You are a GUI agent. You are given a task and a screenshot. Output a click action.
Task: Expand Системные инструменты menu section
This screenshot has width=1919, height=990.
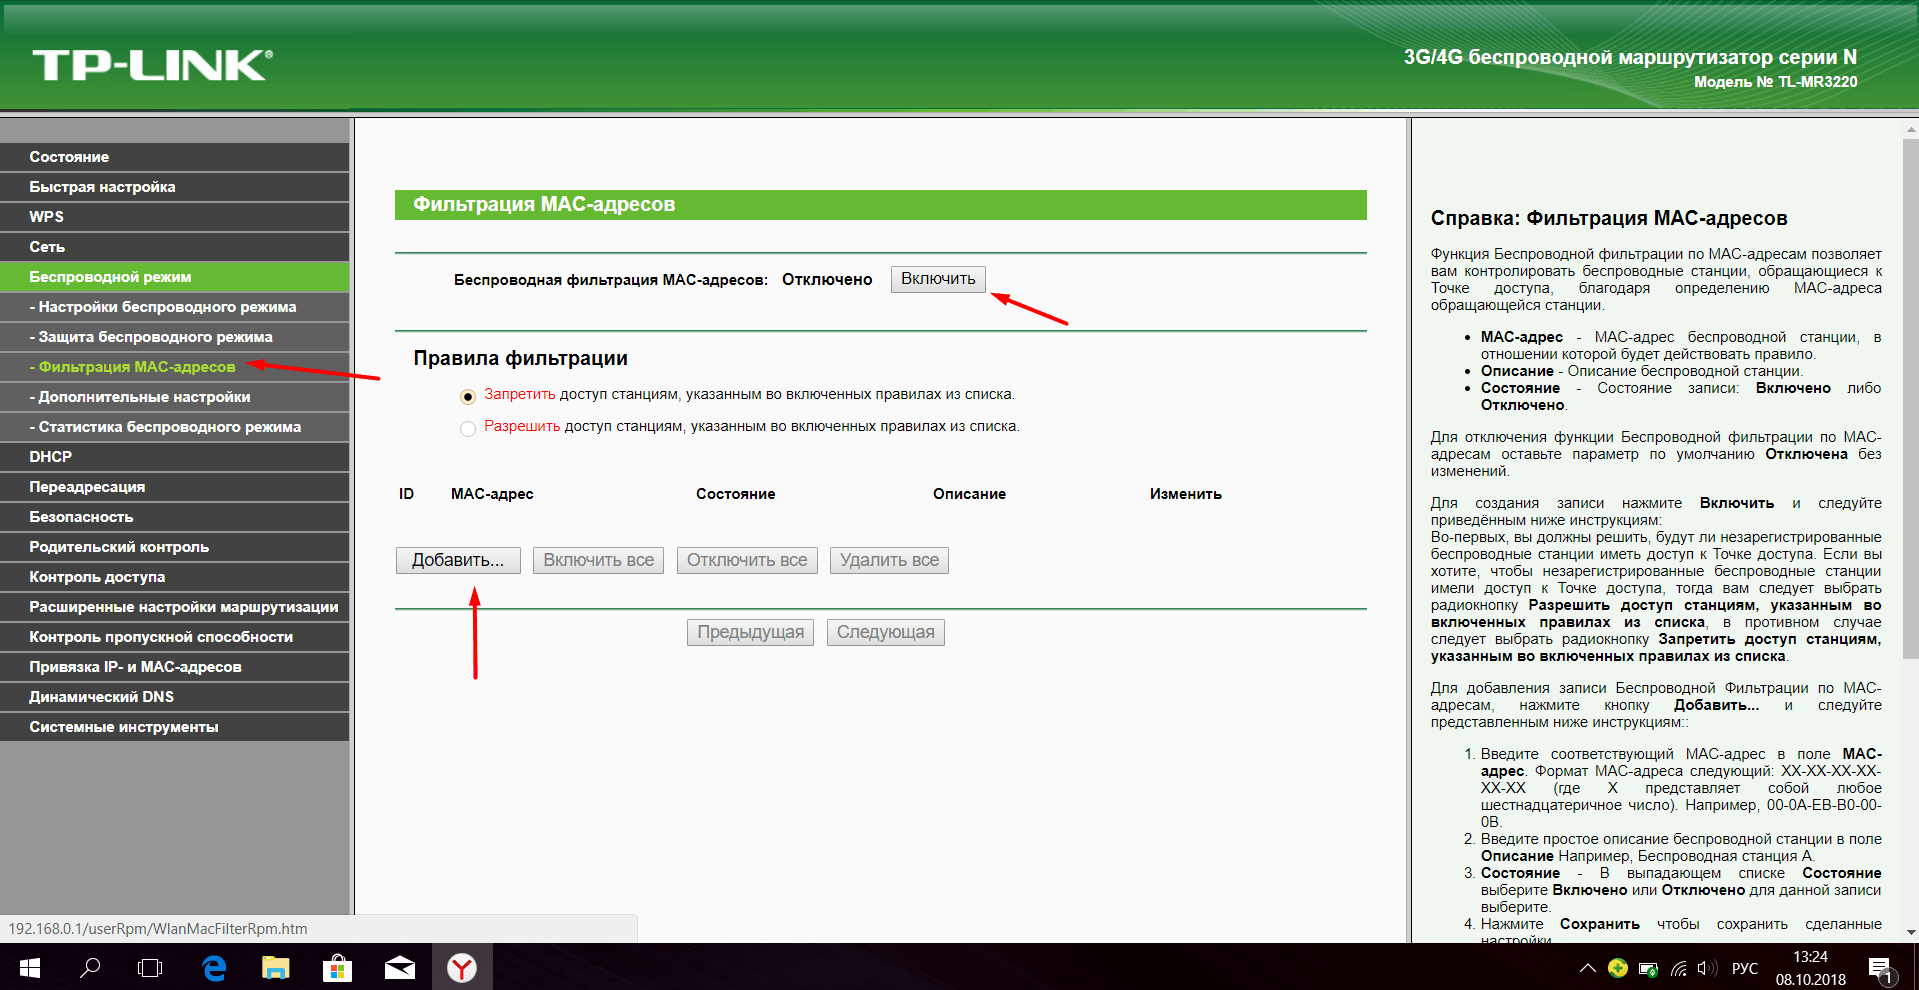pos(174,727)
